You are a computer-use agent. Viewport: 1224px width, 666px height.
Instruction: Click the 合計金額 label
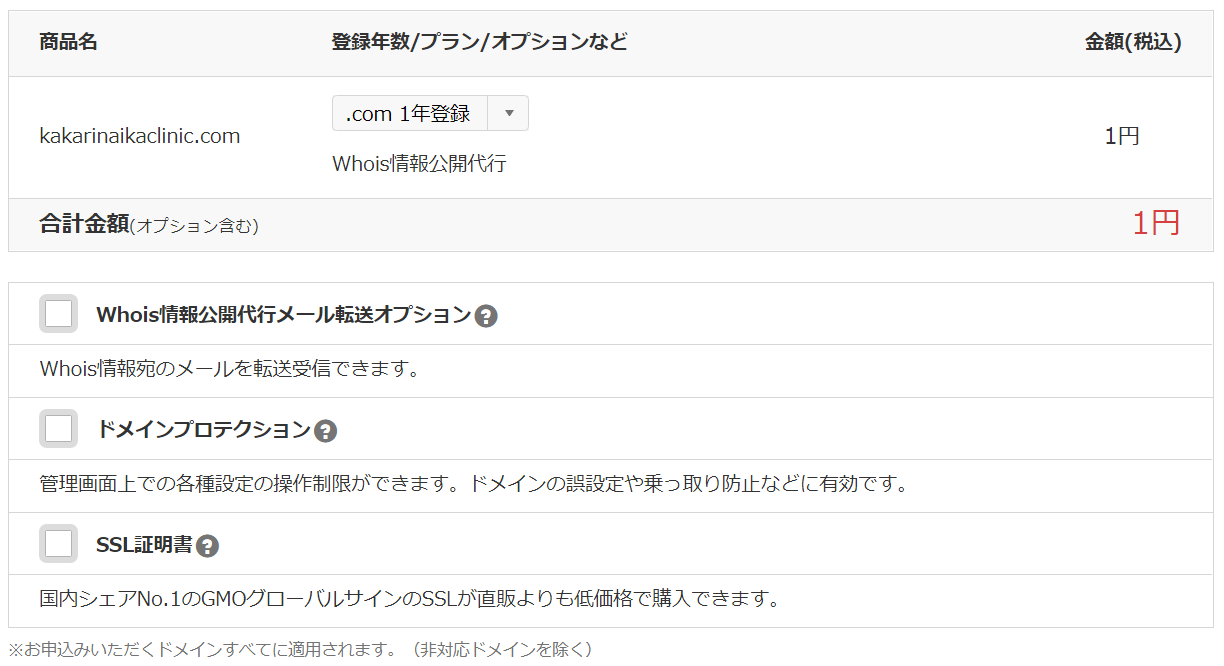[85, 224]
